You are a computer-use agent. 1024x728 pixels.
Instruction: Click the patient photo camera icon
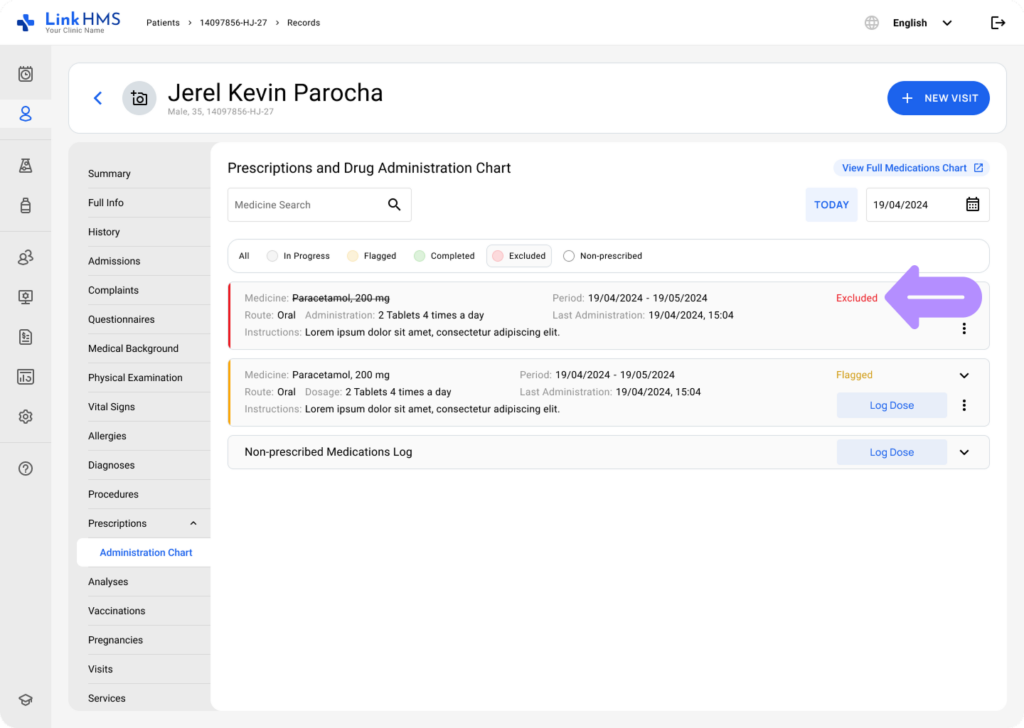click(x=139, y=98)
